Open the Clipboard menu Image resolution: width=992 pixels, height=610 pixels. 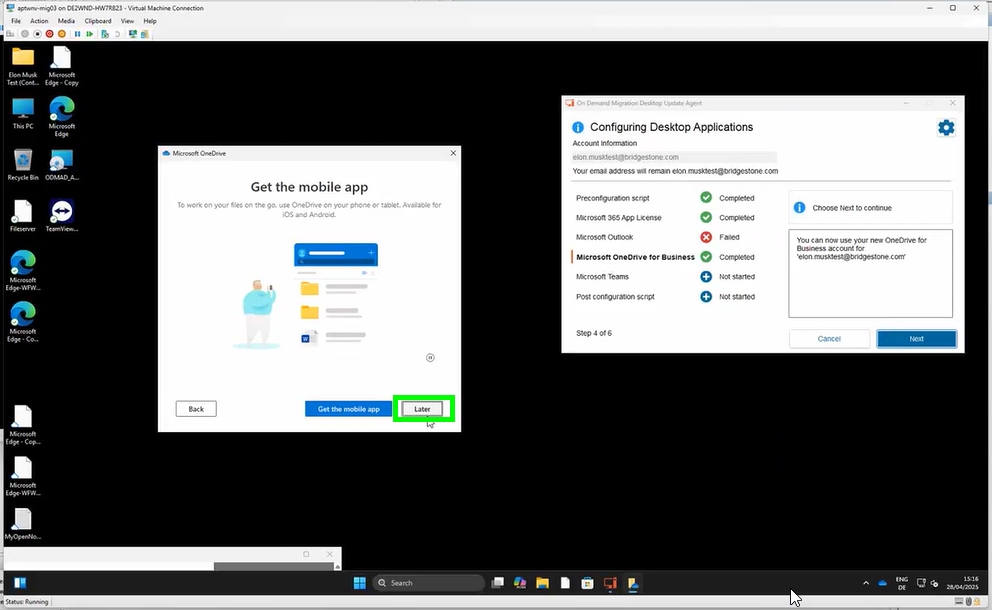98,21
